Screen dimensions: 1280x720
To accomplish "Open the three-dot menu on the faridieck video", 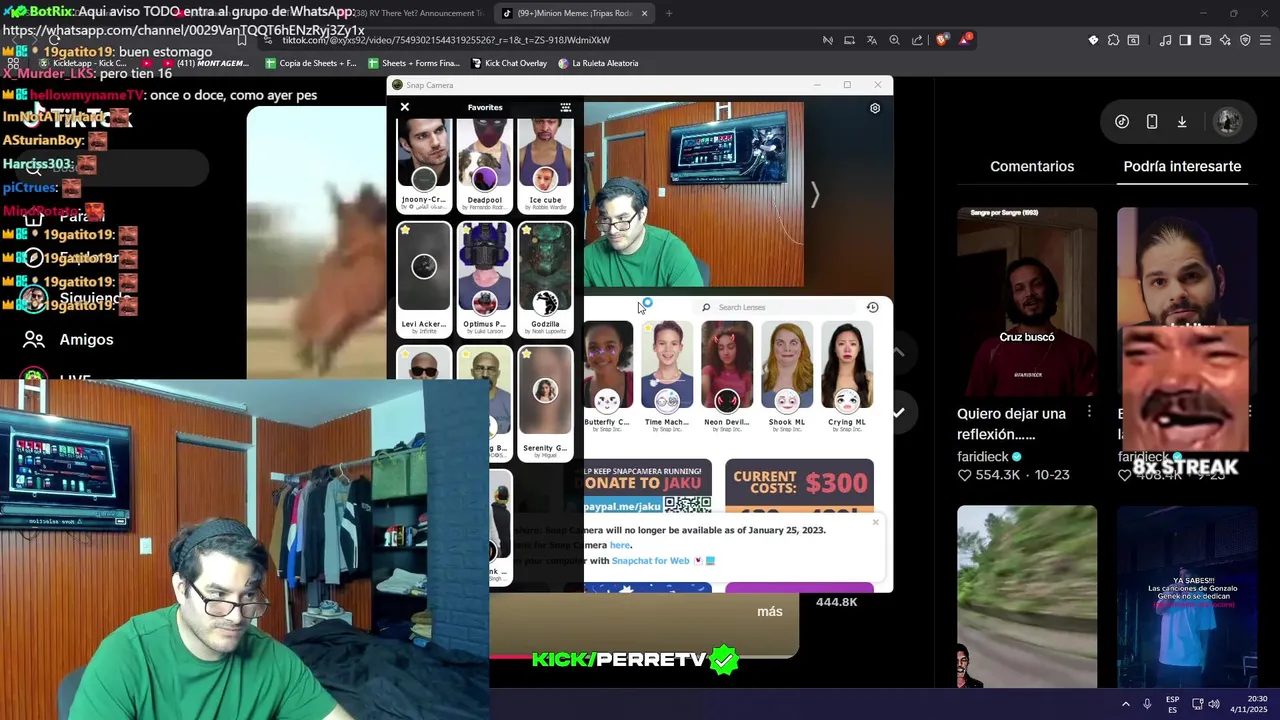I will pos(1089,412).
